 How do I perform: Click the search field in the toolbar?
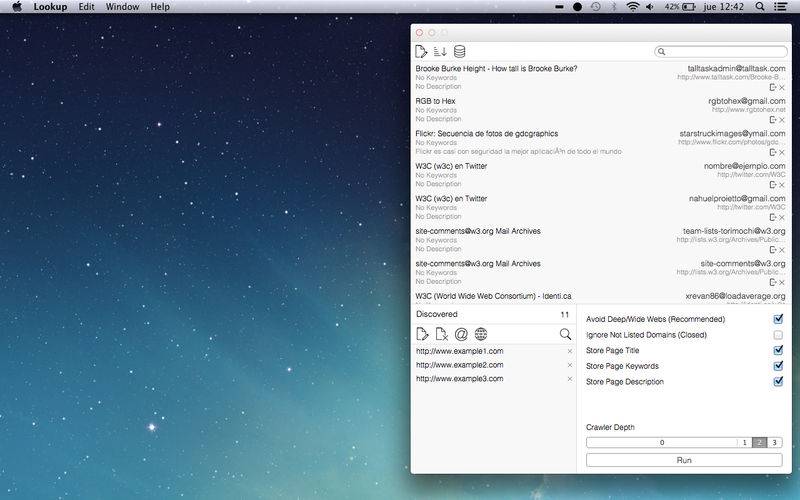point(721,52)
